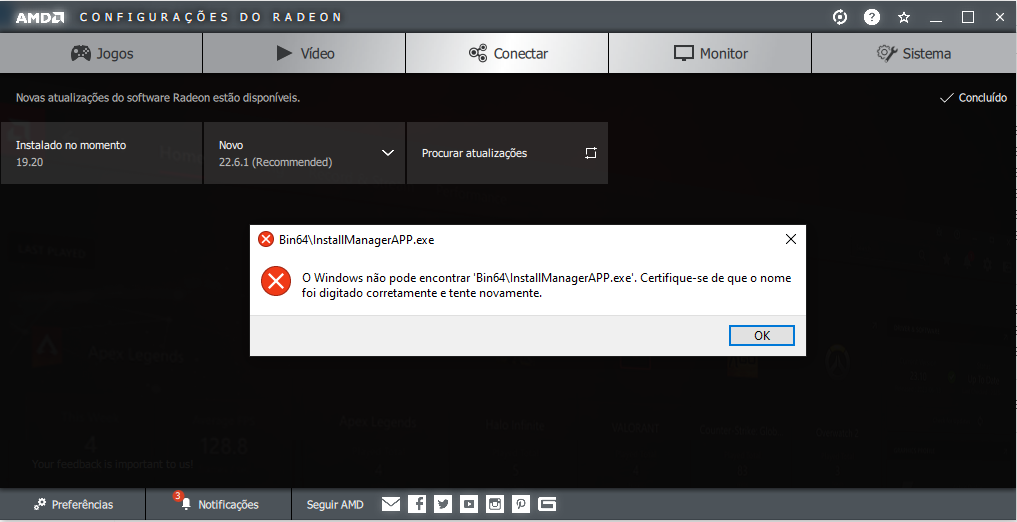Viewport: 1017px width, 522px height.
Task: Open AMD's Instagram page icon
Action: [x=495, y=504]
